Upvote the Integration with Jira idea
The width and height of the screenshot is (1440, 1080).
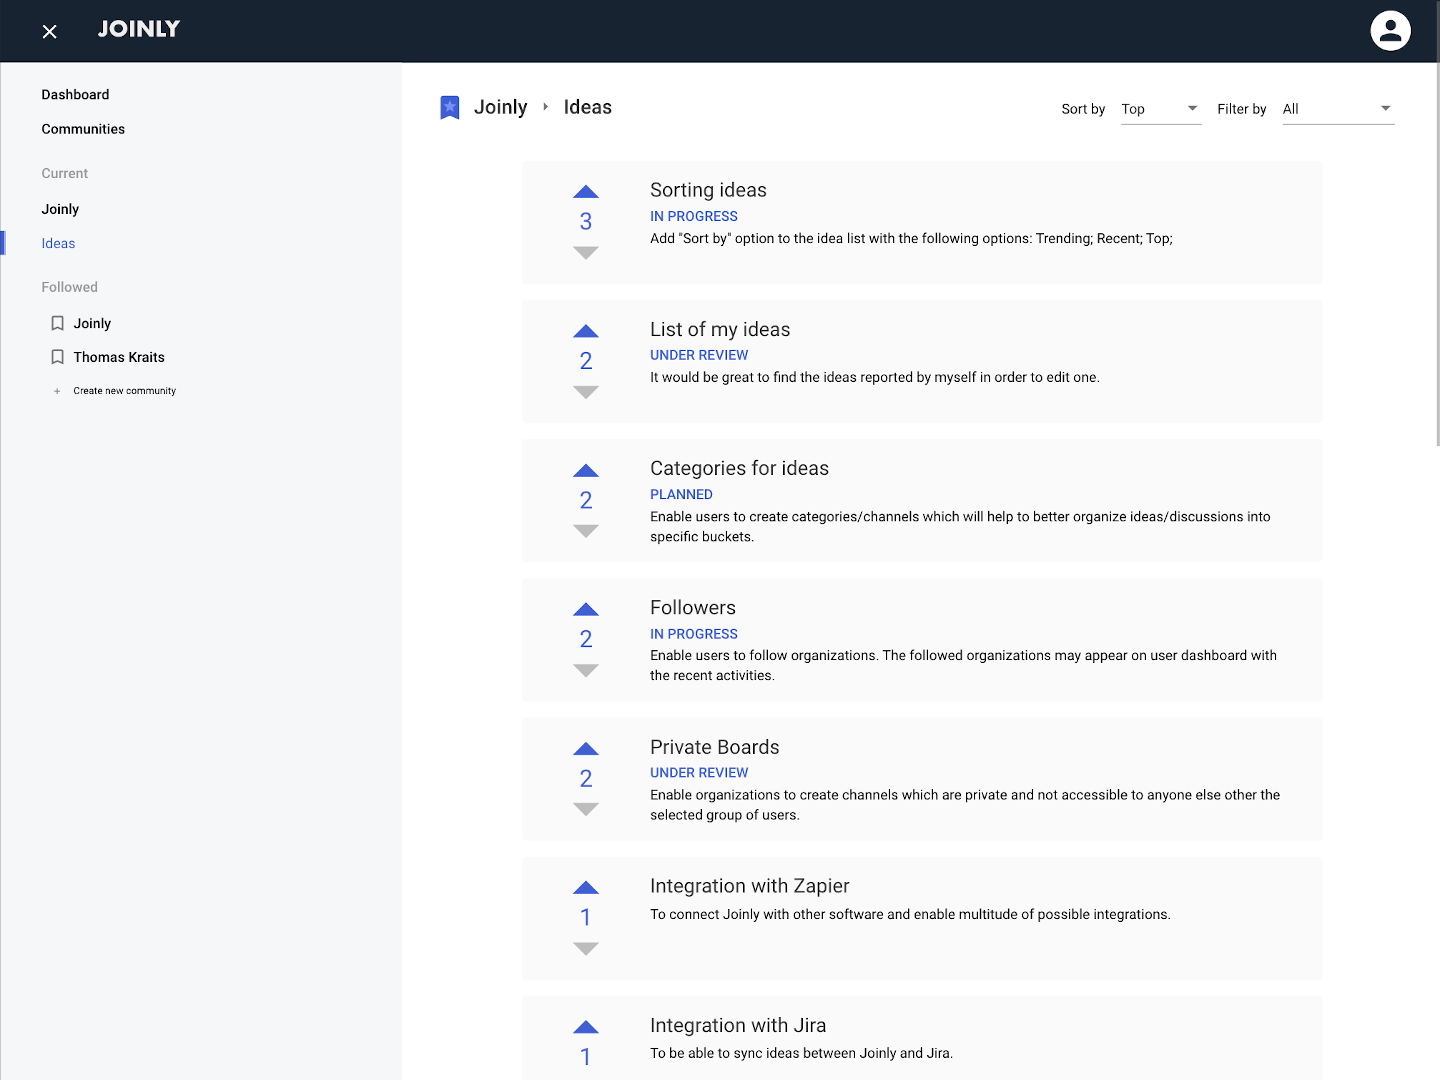click(585, 1026)
